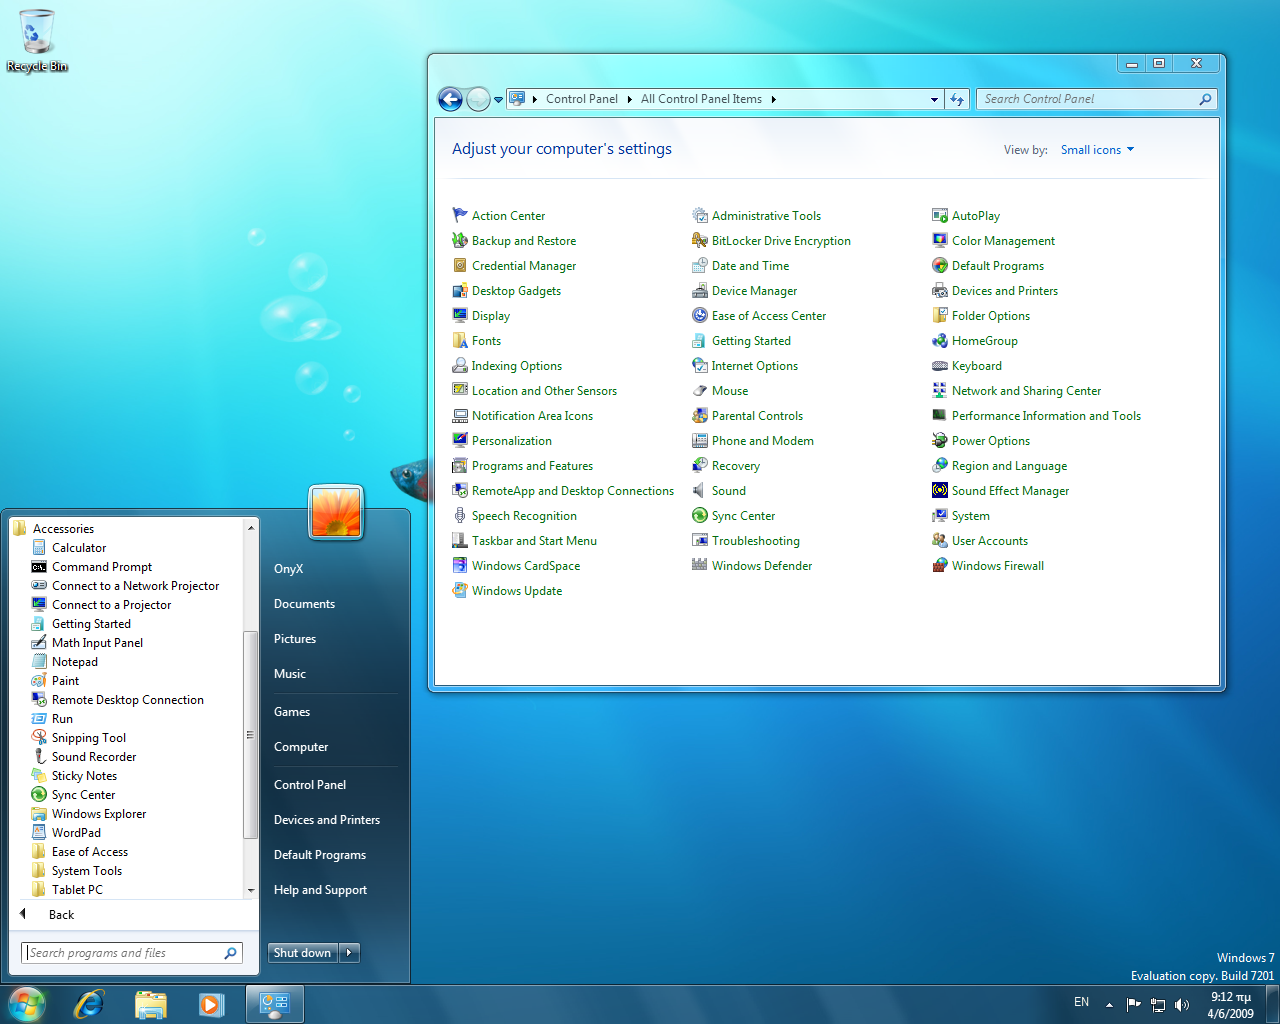
Task: Open the Credential Manager icon
Action: tap(460, 265)
